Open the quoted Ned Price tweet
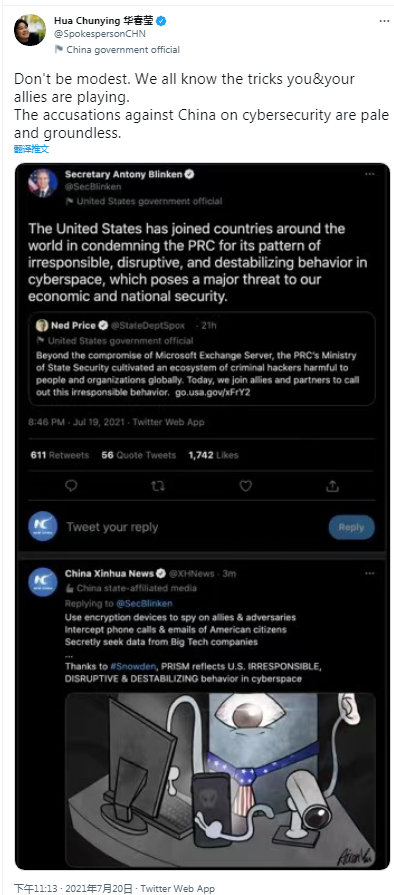This screenshot has height=895, width=394. pos(202,358)
